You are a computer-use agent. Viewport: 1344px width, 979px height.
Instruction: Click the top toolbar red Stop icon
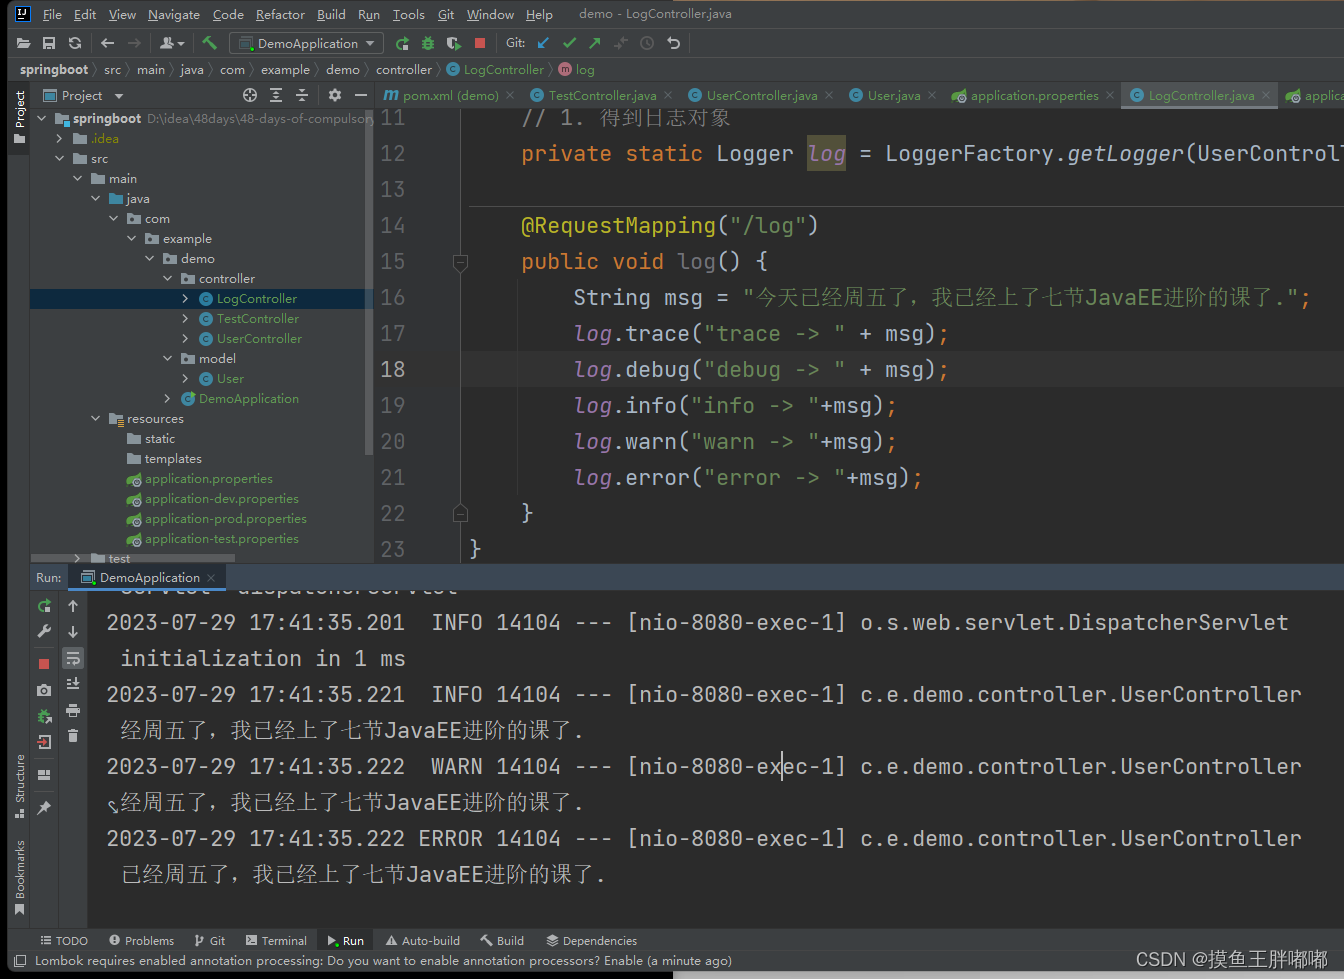tap(480, 43)
